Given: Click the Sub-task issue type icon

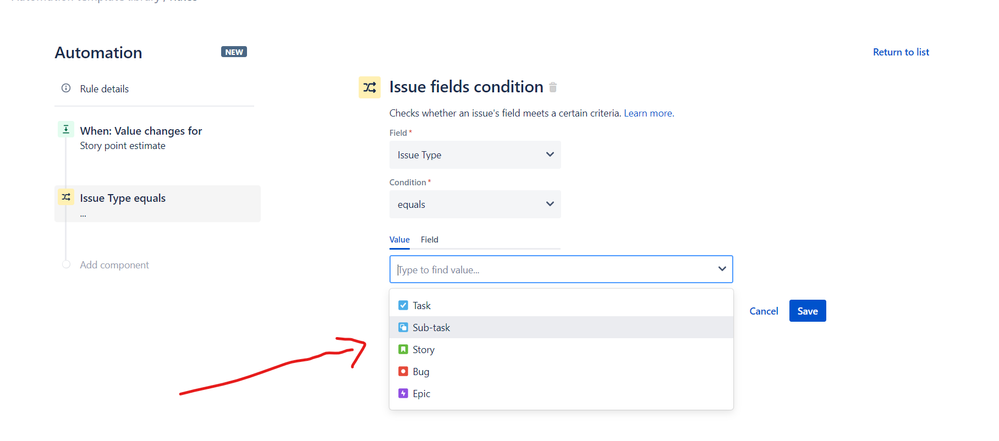Looking at the screenshot, I should click(403, 328).
